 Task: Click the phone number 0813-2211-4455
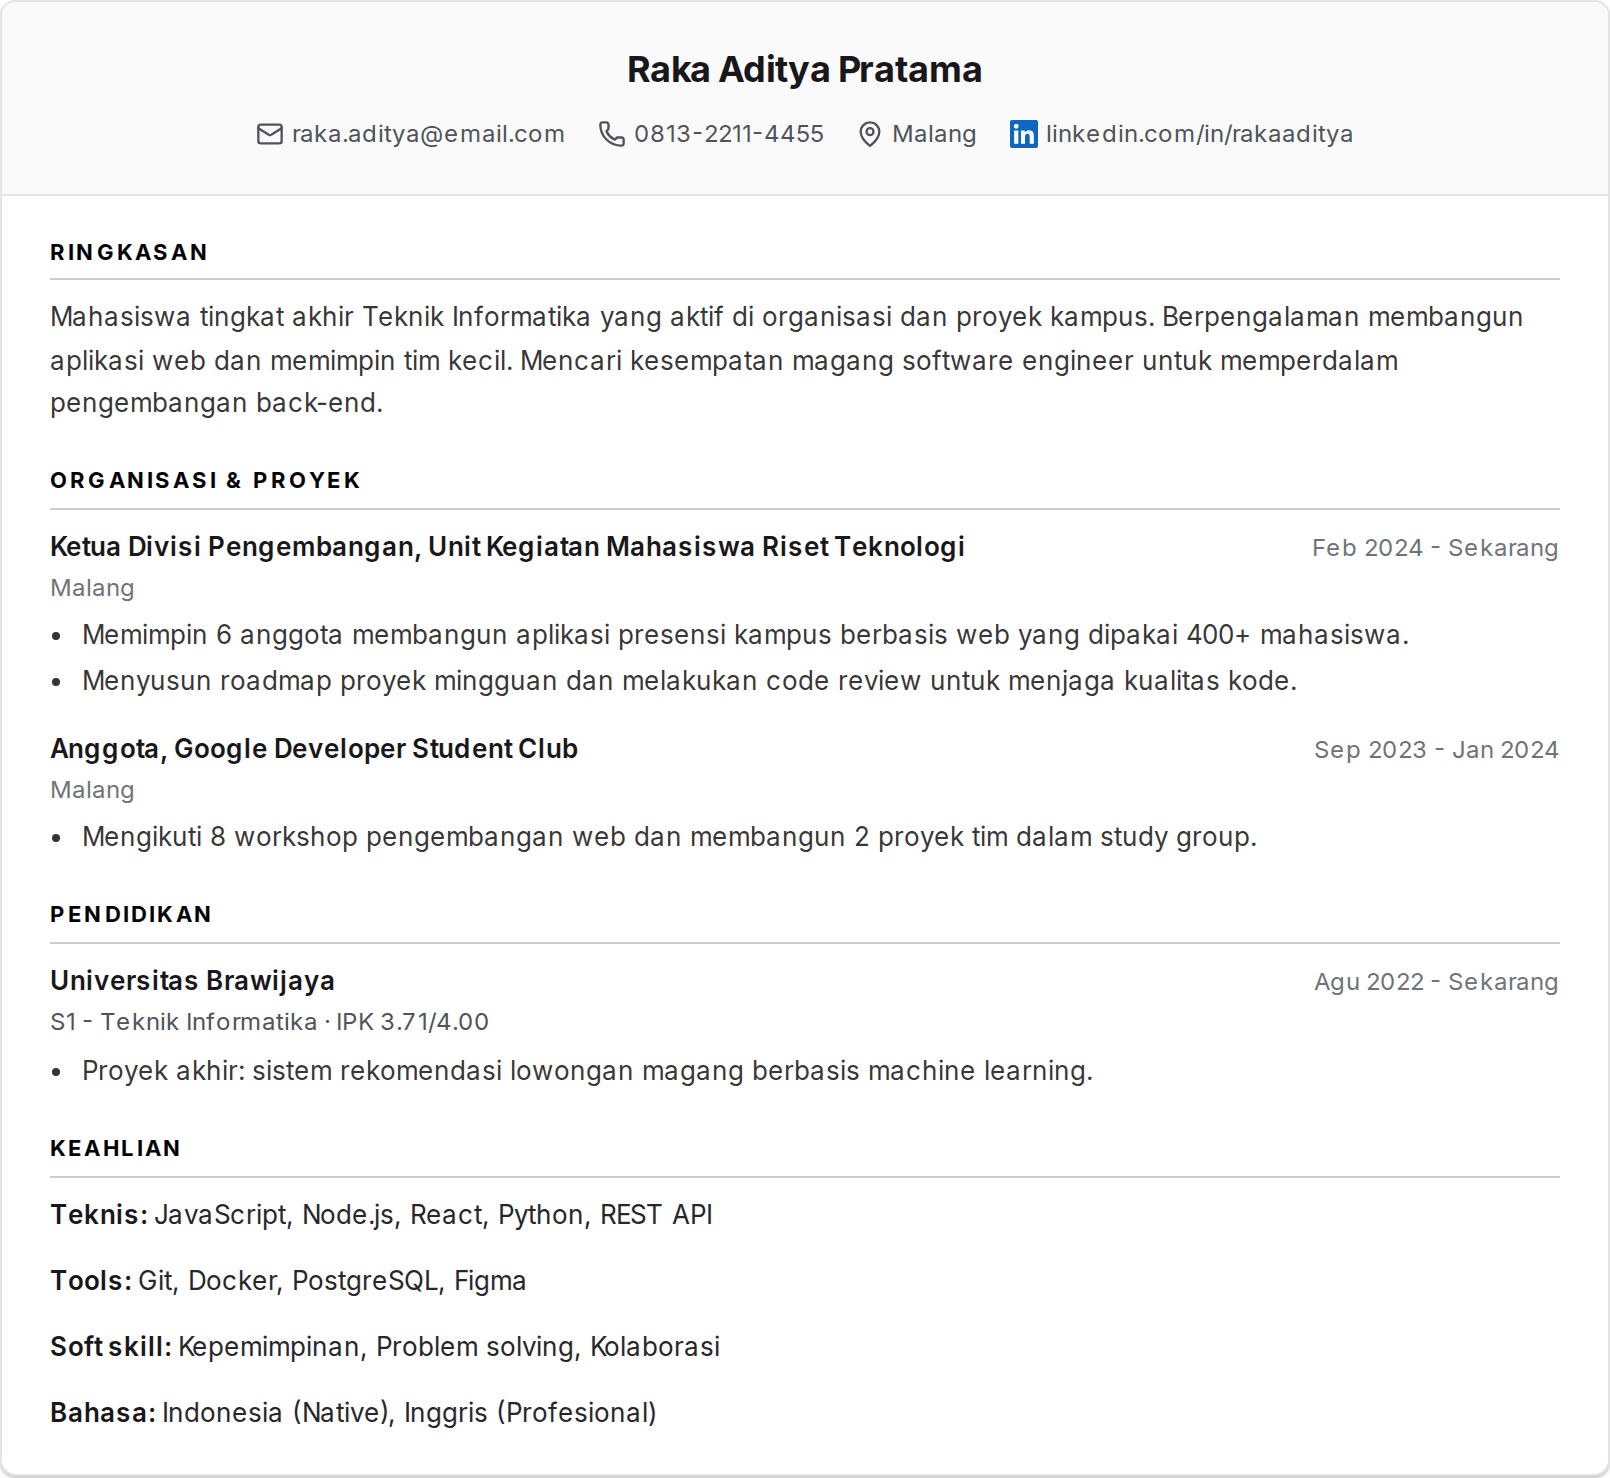(729, 134)
